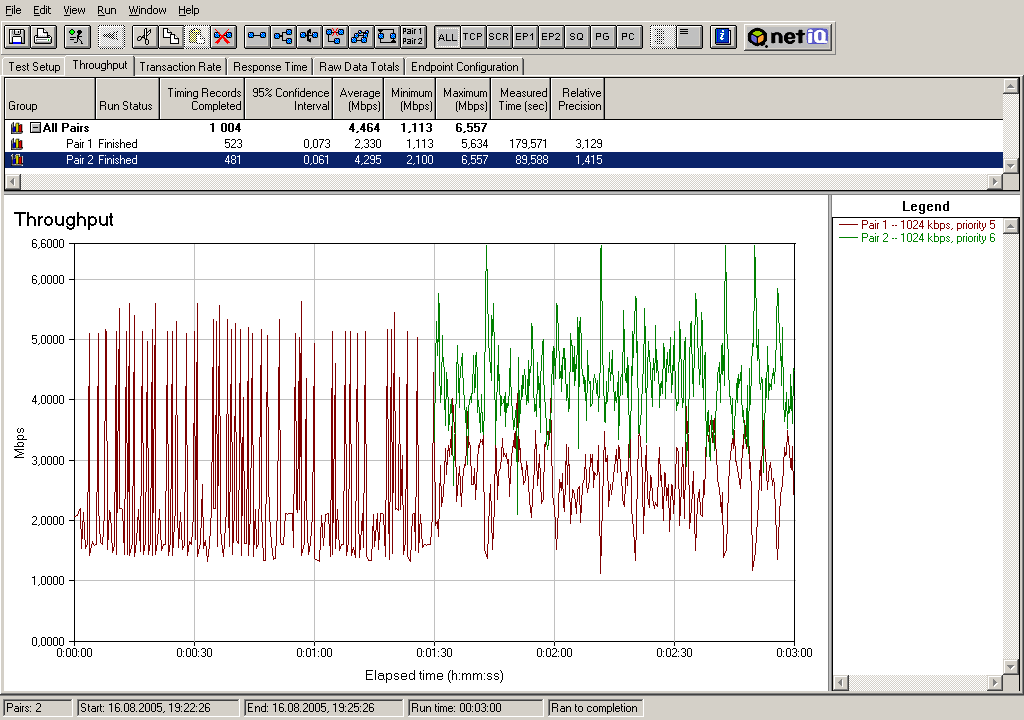This screenshot has width=1024, height=720.
Task: Select the Pair 1 row
Action: (80, 144)
